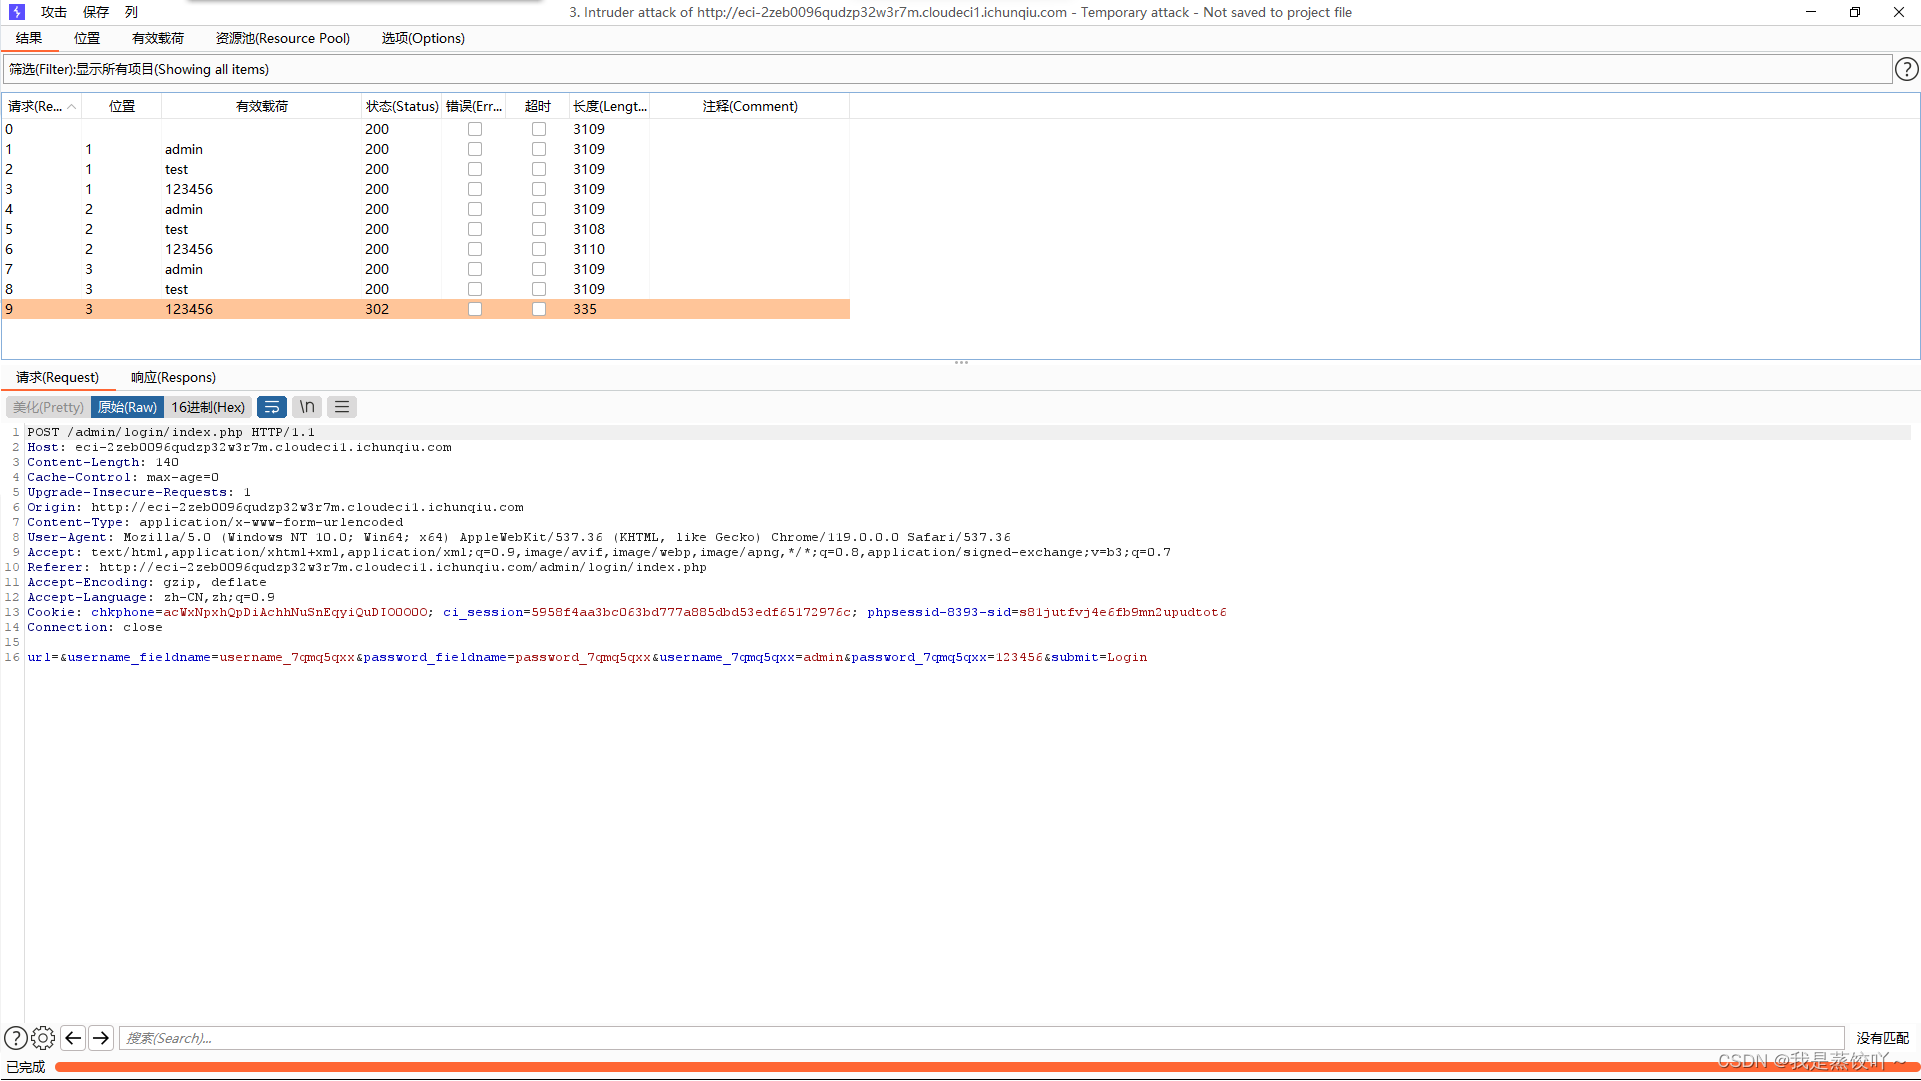Sort by 长度(Length) column header
Image resolution: width=1921 pixels, height=1081 pixels.
click(x=610, y=106)
